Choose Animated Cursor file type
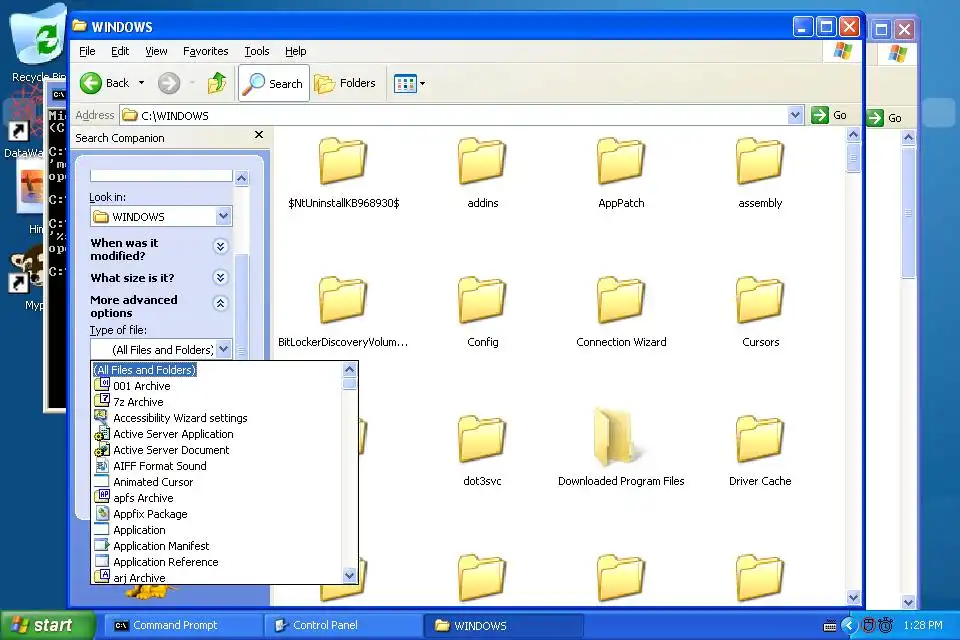This screenshot has height=640, width=960. pyautogui.click(x=217, y=482)
